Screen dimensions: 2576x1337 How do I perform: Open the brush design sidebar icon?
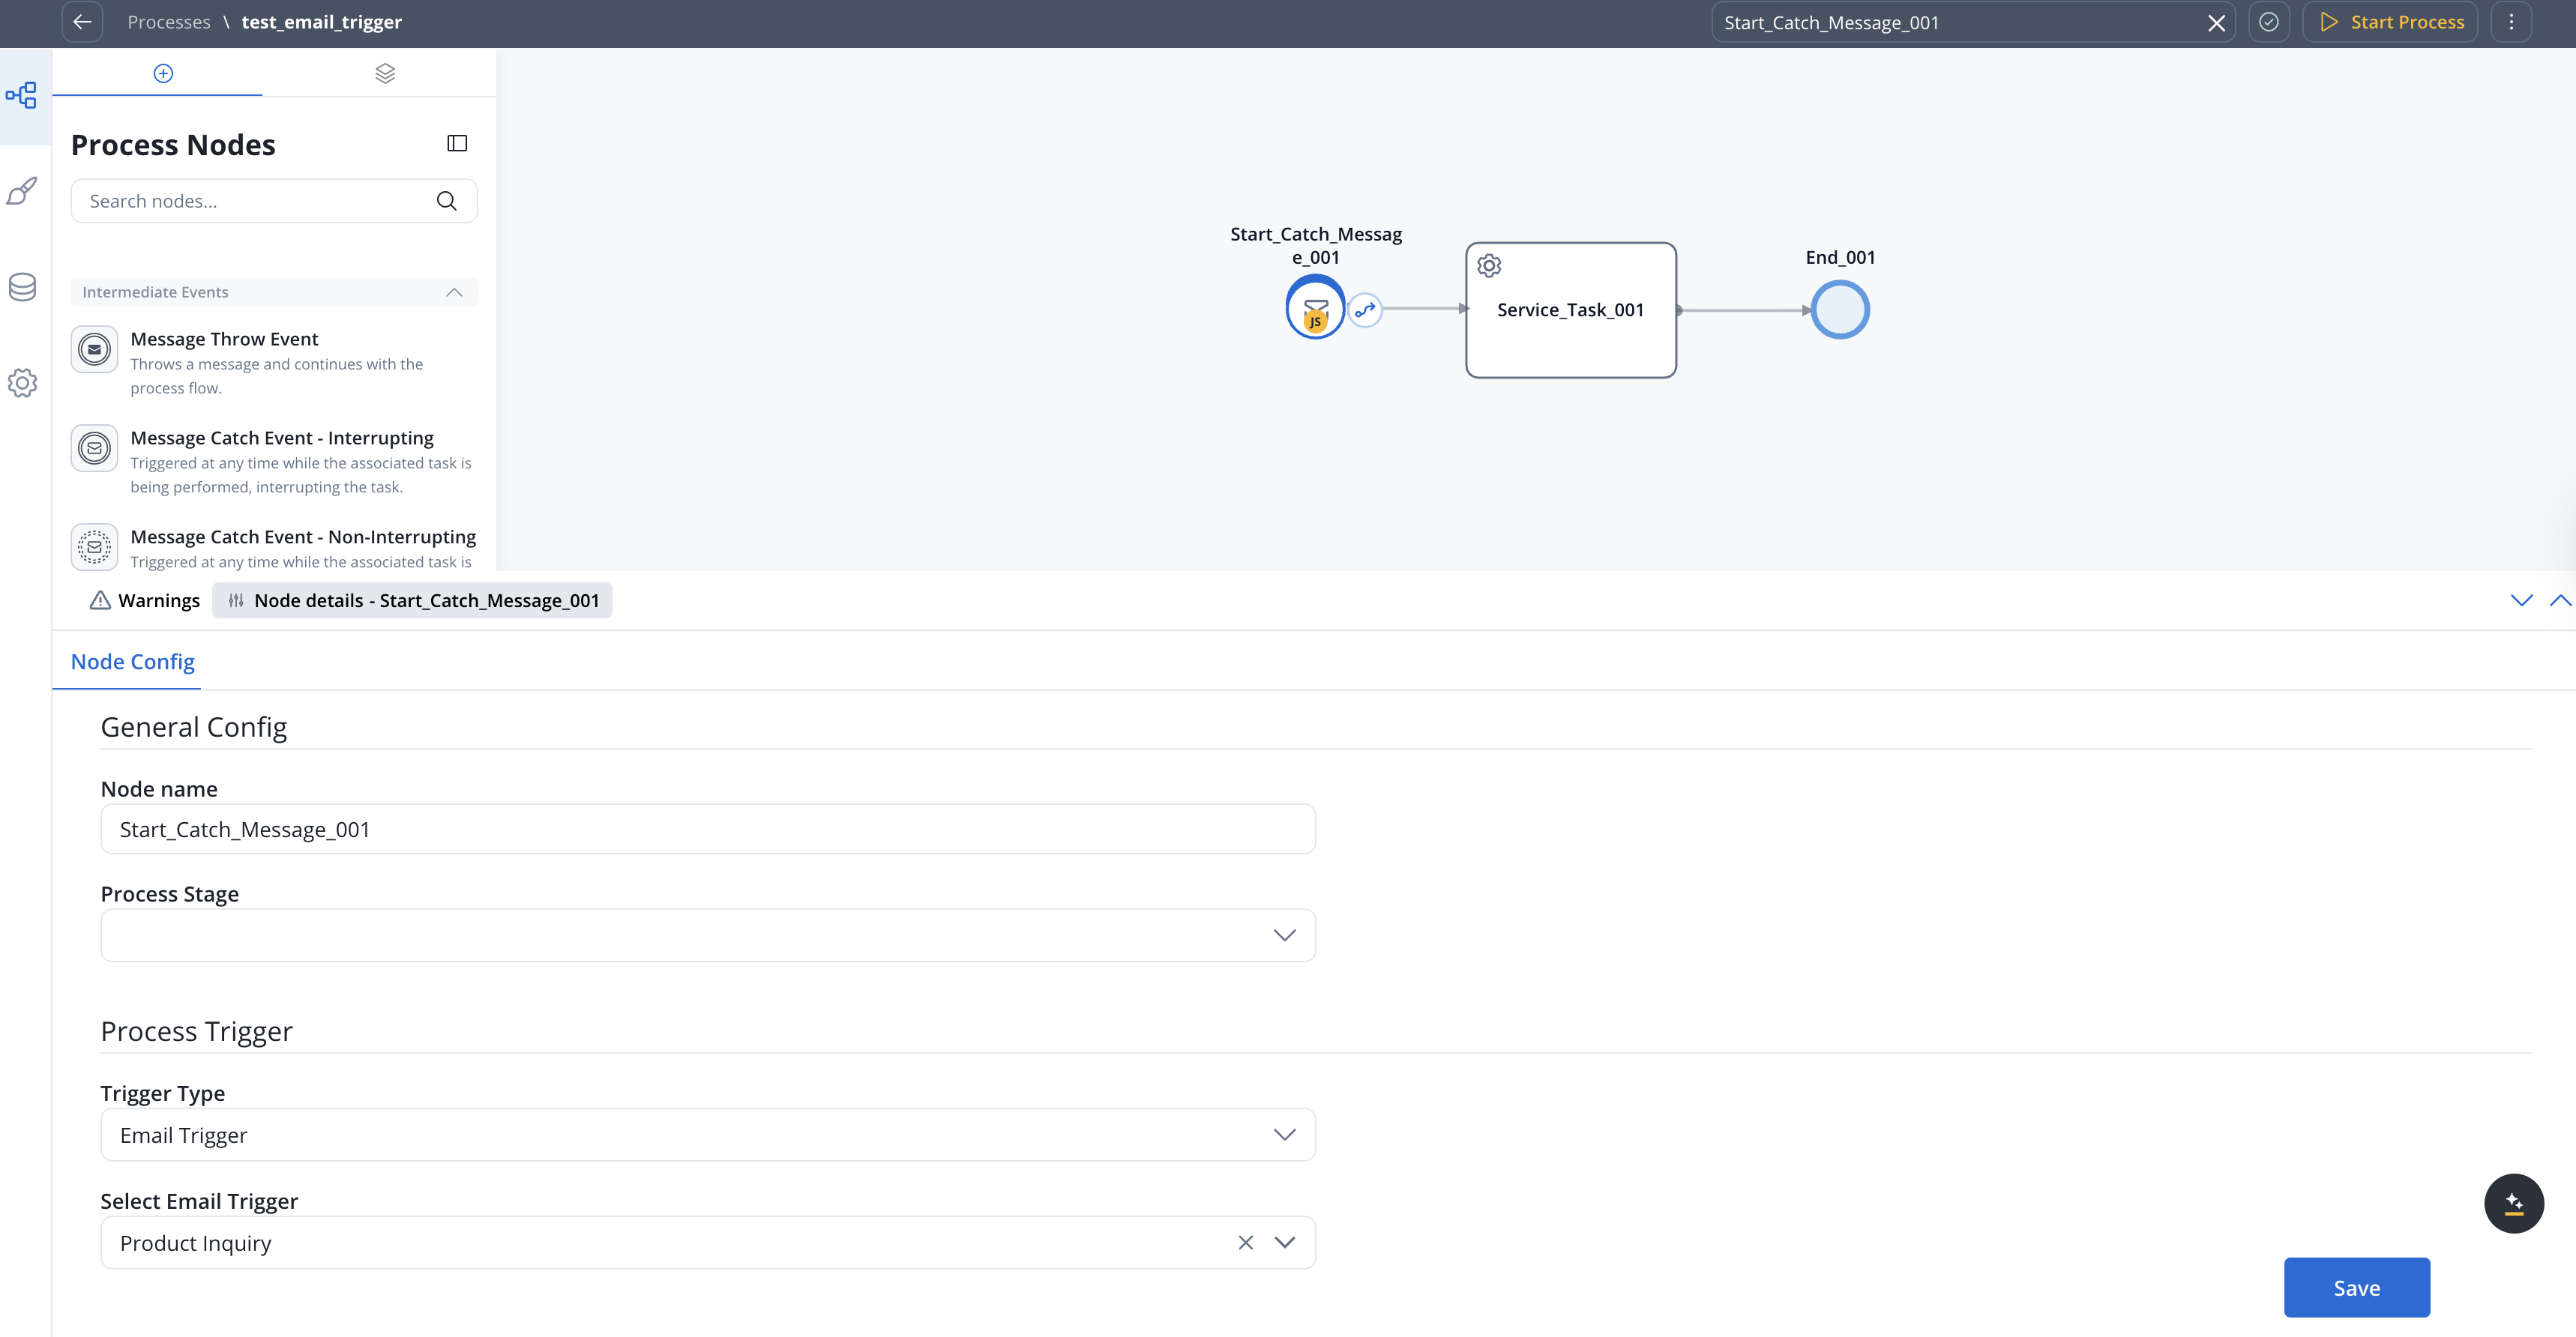coord(22,191)
